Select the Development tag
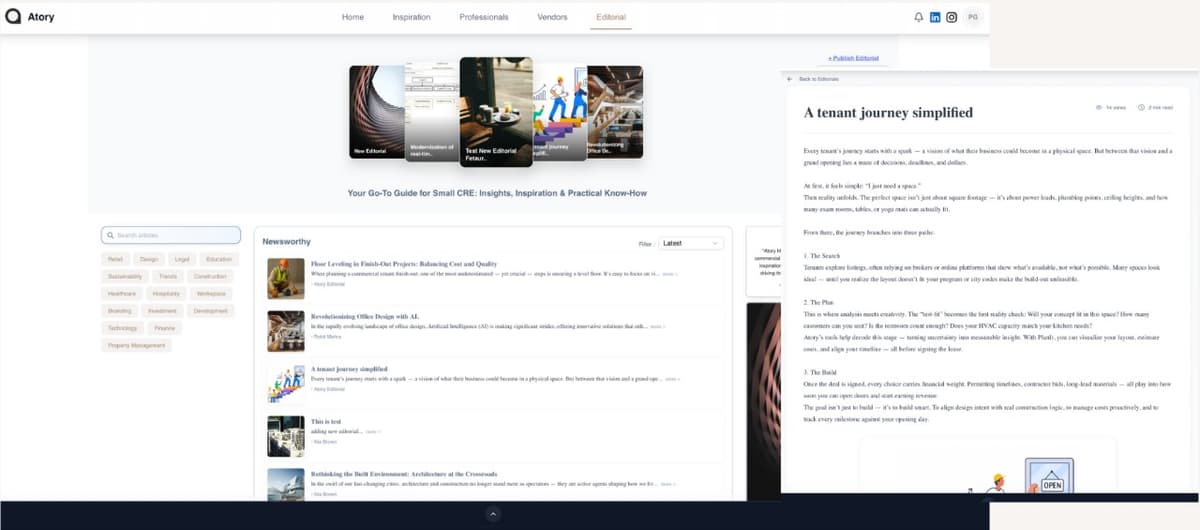1200x530 pixels. (211, 311)
